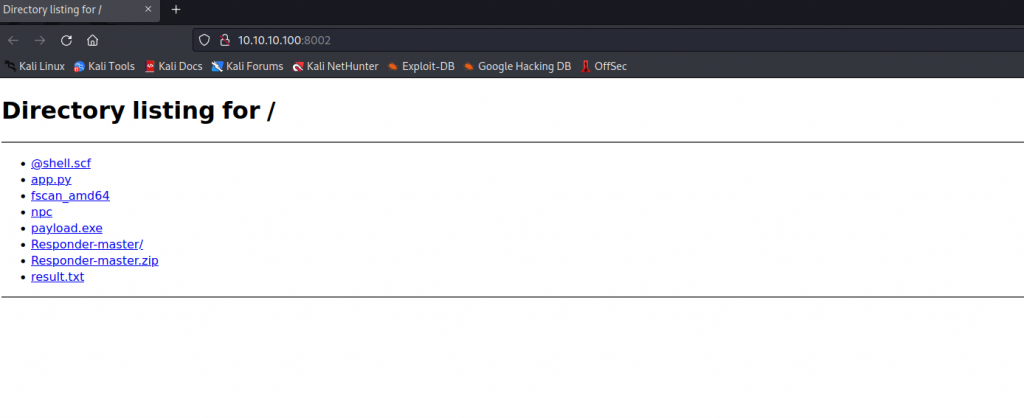Click the URL address bar field

[x=600, y=40]
